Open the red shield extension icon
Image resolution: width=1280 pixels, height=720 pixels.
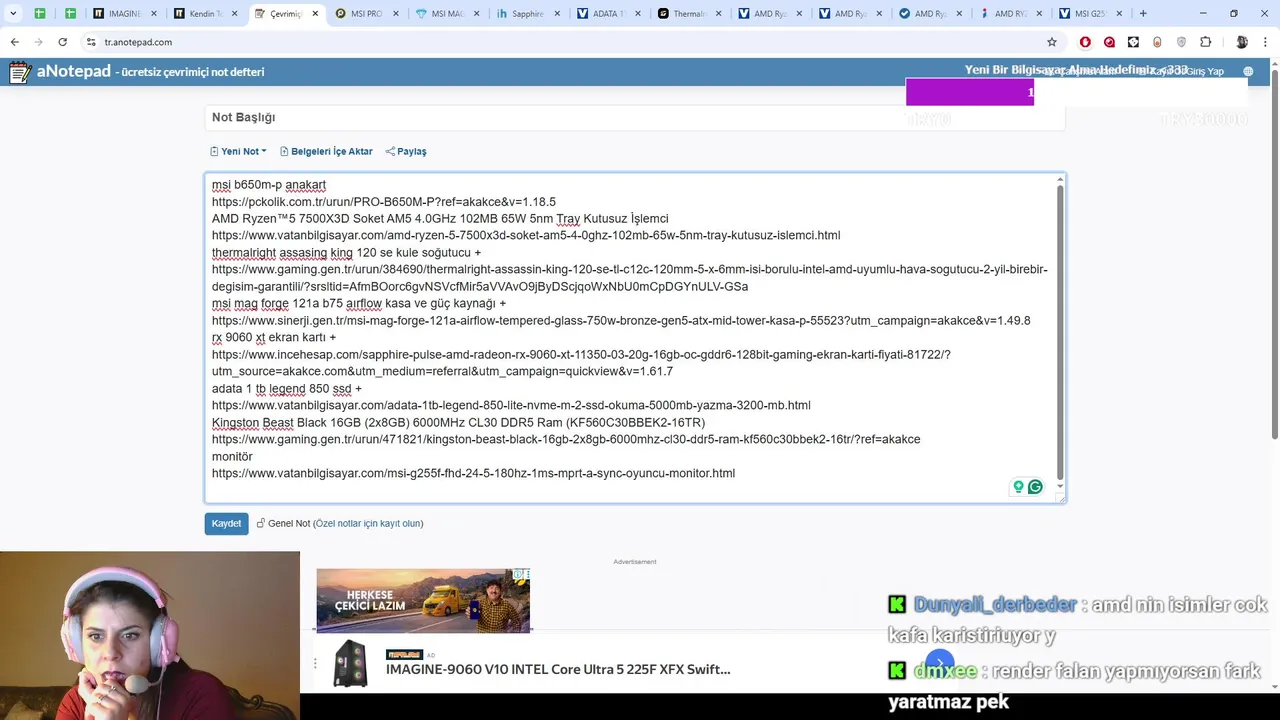pyautogui.click(x=1085, y=42)
